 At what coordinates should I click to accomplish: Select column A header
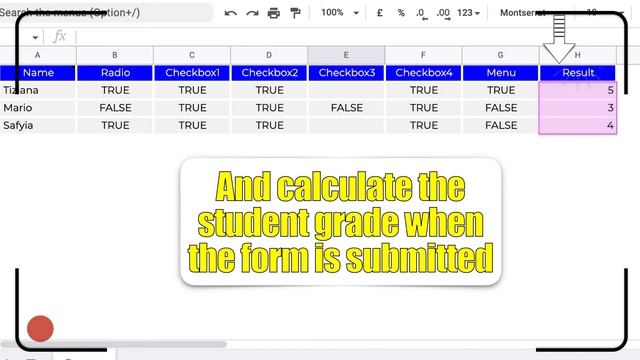tap(38, 55)
